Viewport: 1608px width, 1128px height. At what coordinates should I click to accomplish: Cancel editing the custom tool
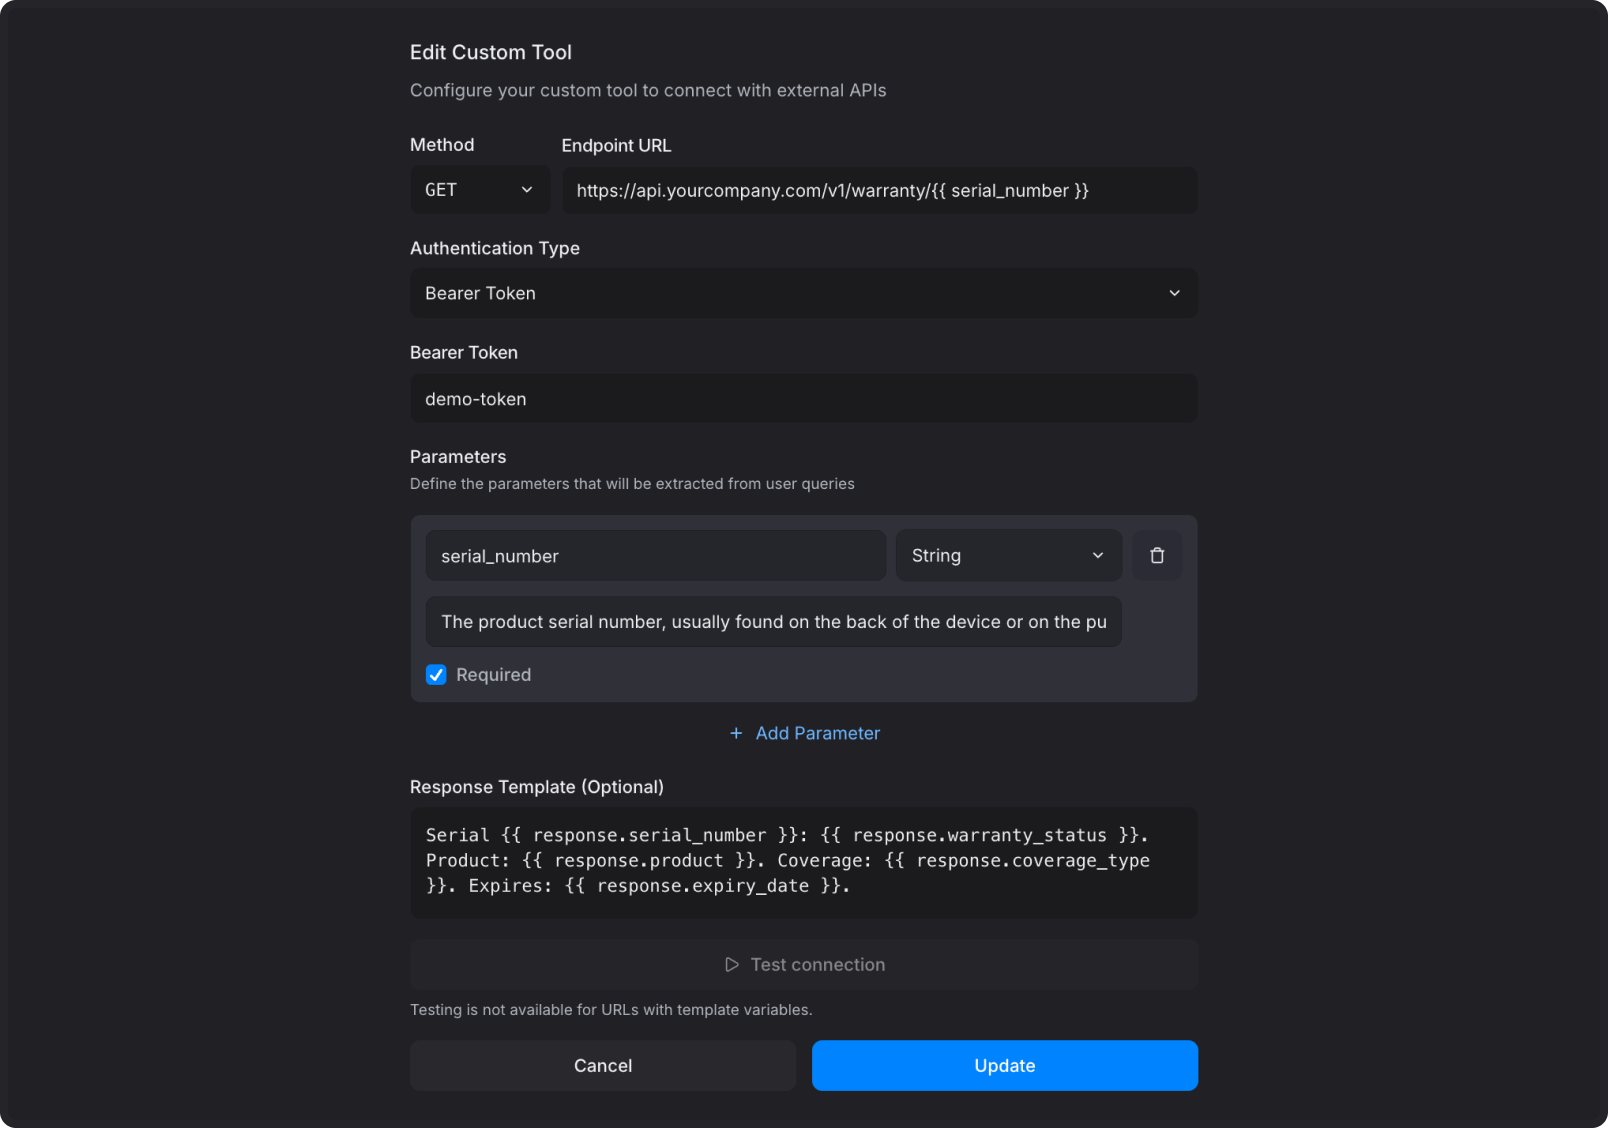pos(603,1066)
